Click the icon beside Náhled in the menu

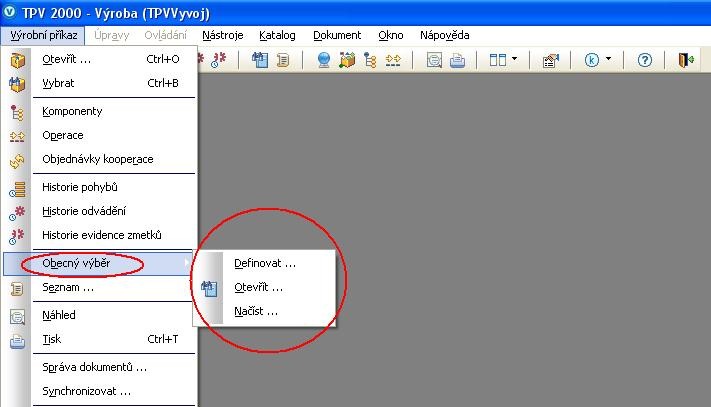click(x=17, y=316)
